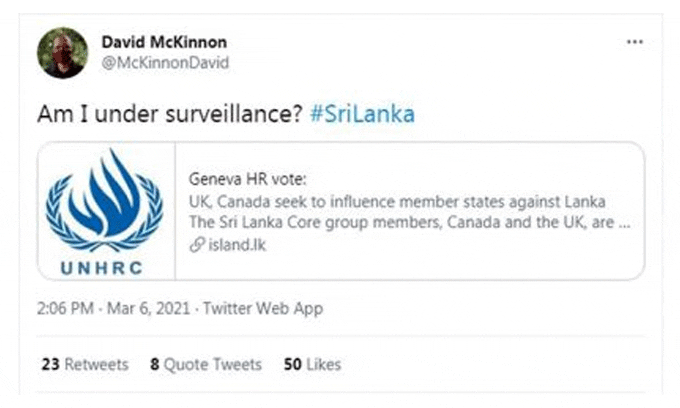Viewport: 680px width, 408px height.
Task: Open the Twitter Web App source label
Action: click(x=263, y=310)
